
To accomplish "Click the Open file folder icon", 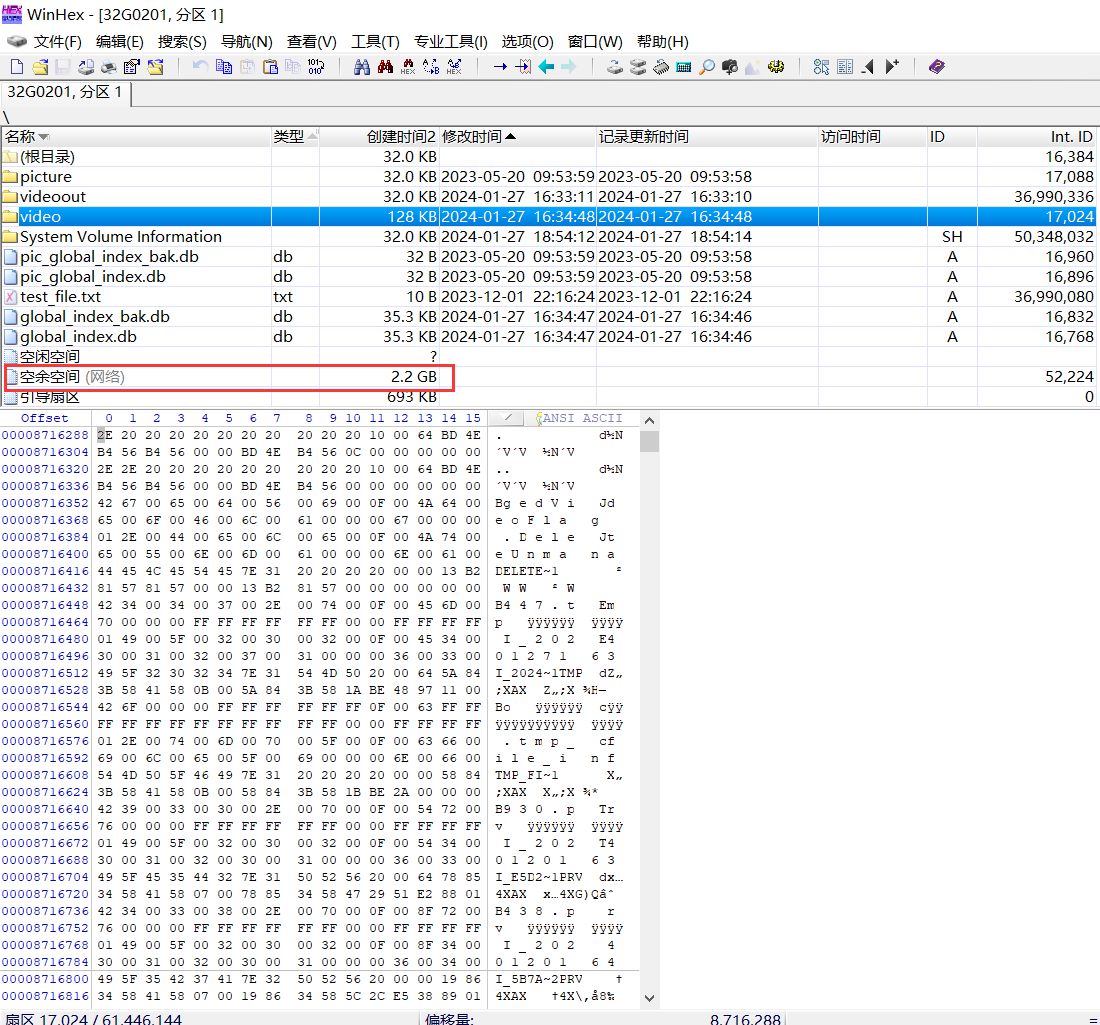I will pyautogui.click(x=40, y=67).
